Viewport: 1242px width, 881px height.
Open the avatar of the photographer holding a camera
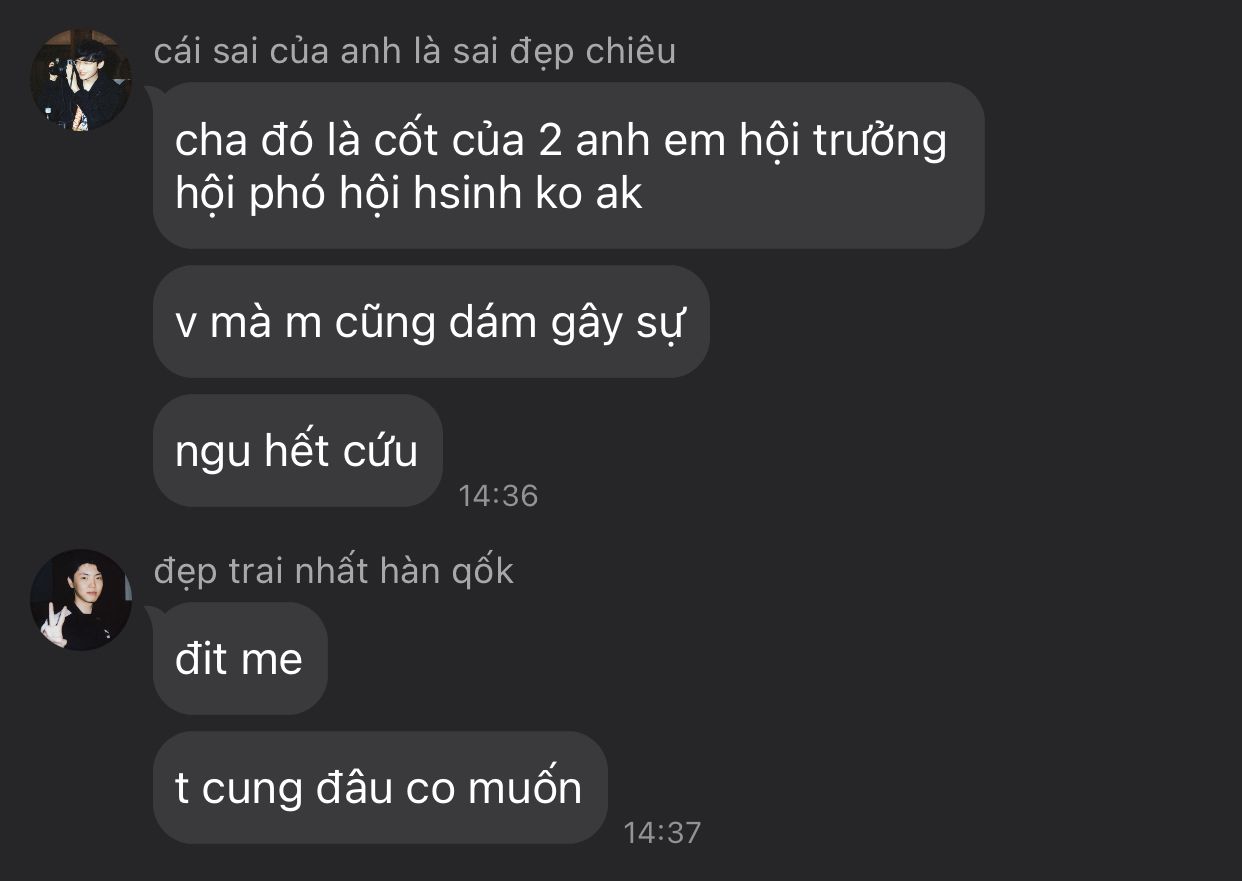80,79
